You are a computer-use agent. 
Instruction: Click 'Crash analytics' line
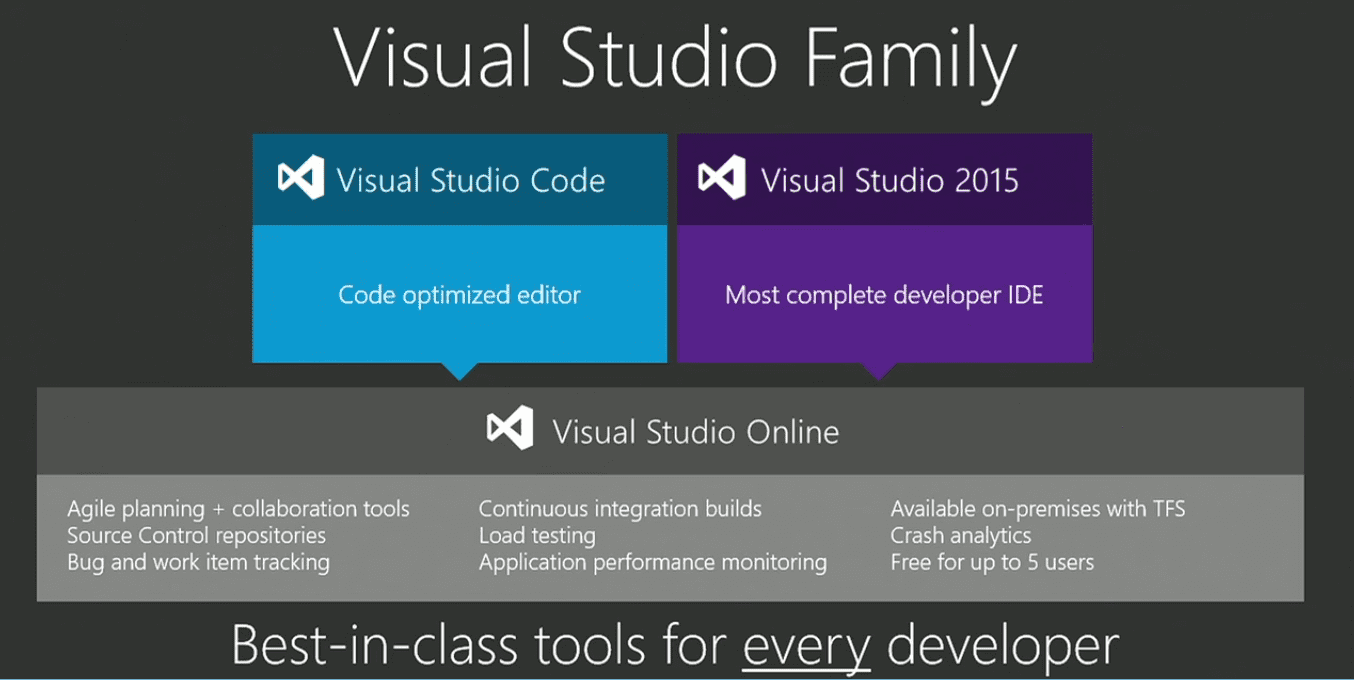tap(961, 535)
